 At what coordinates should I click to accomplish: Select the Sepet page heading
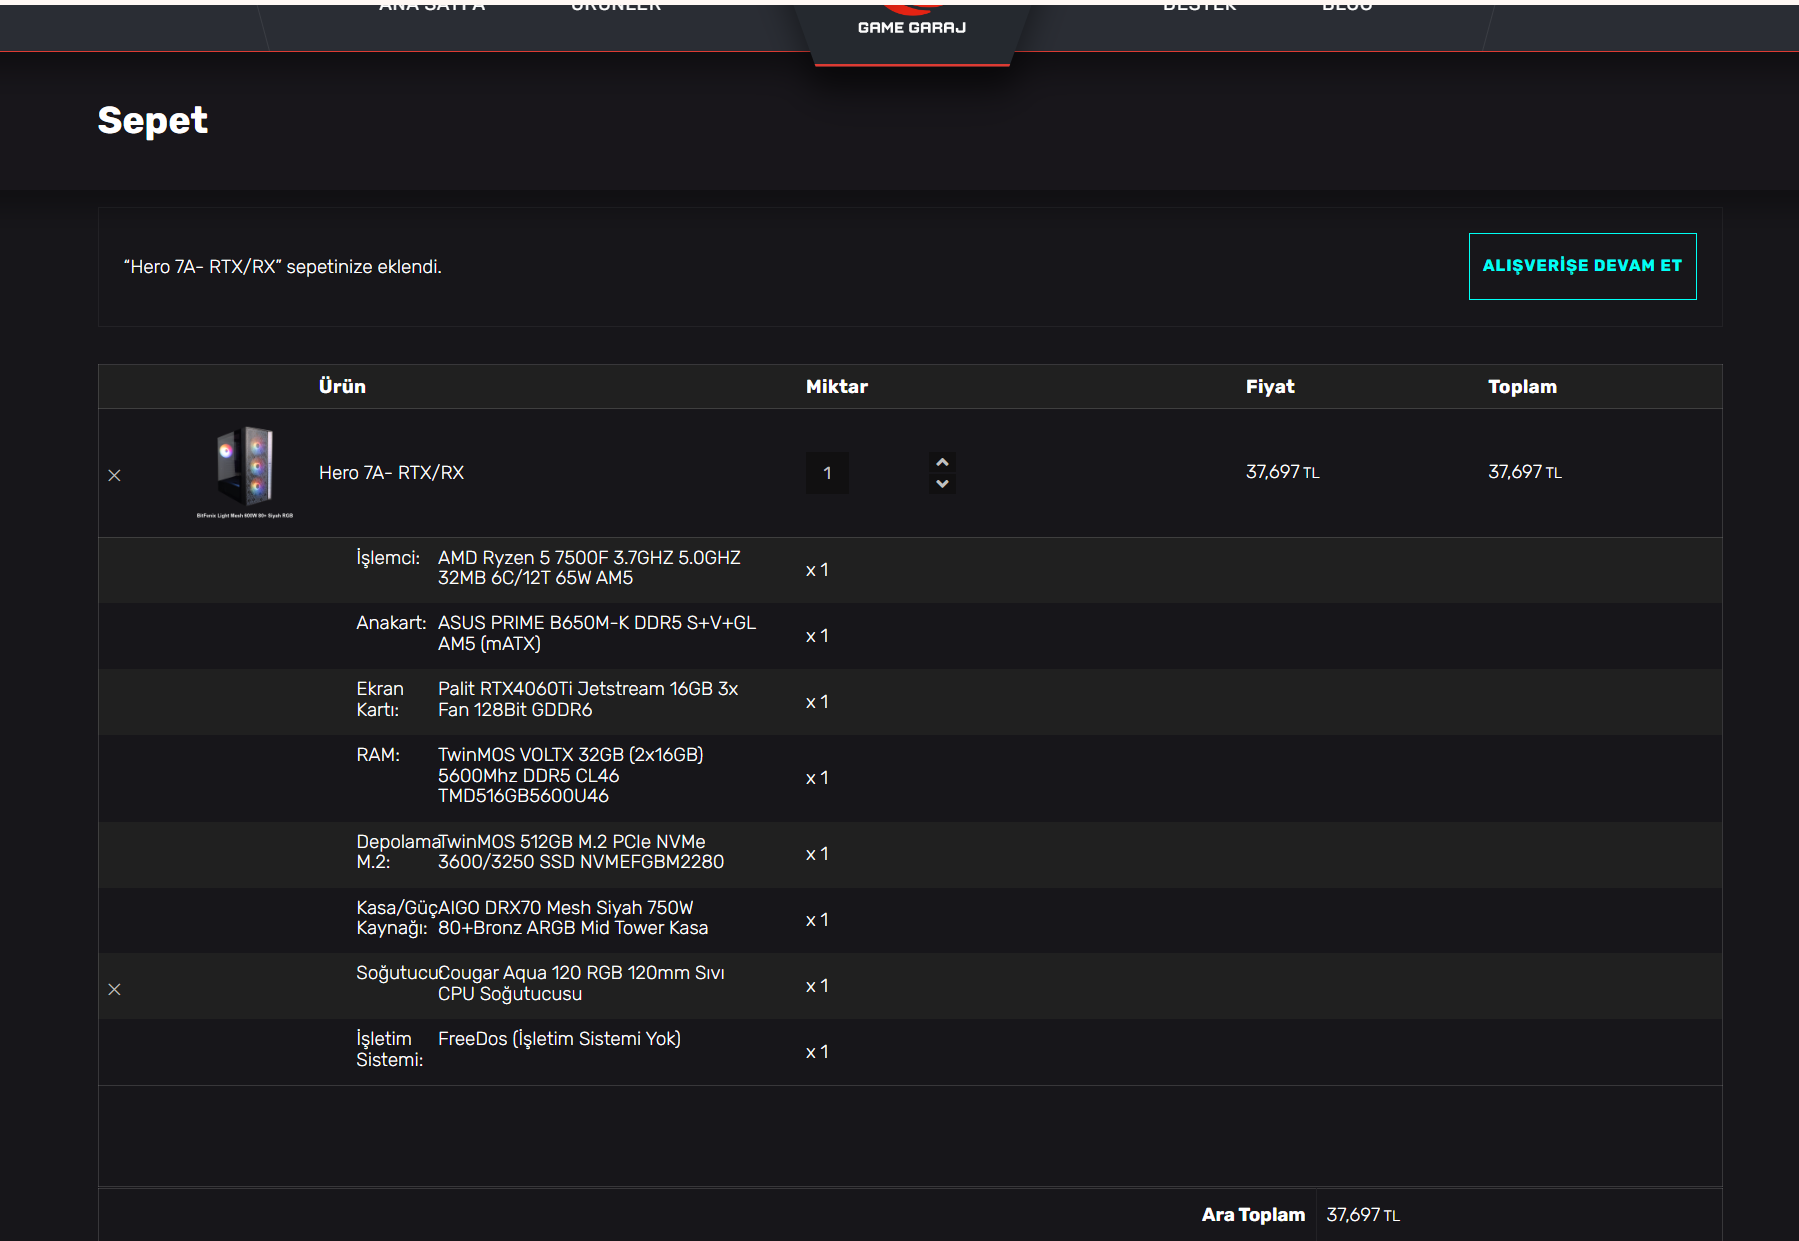coord(153,121)
